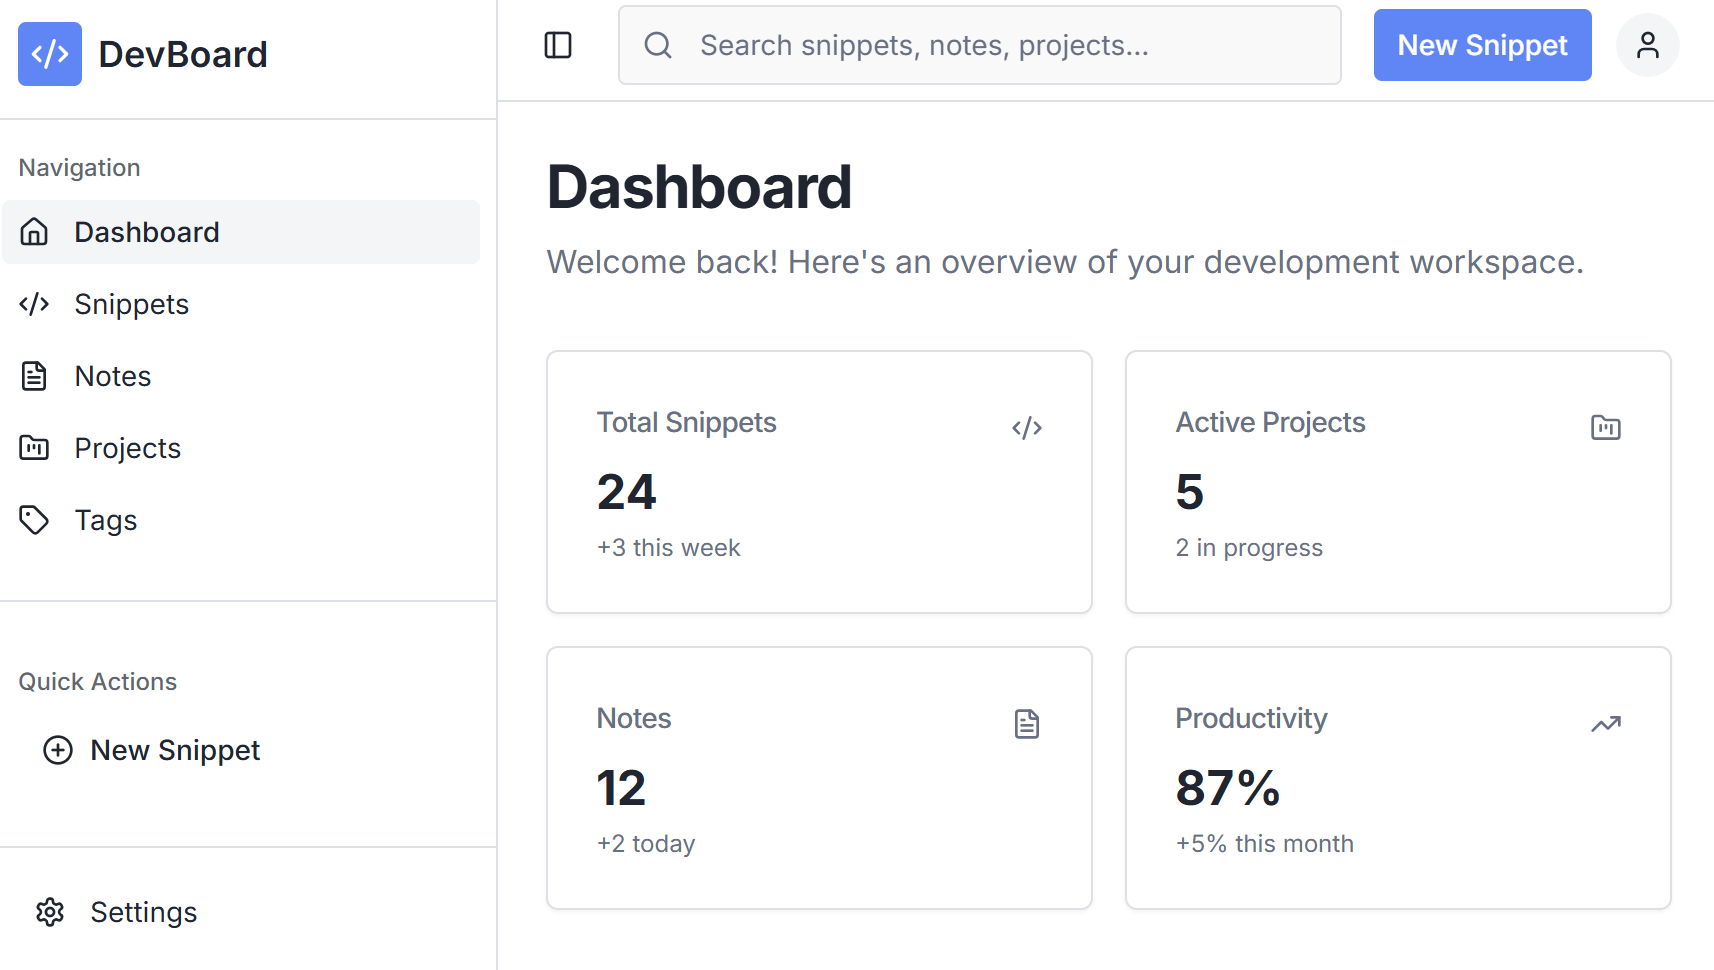Viewport: 1714px width, 970px height.
Task: Collapse the sidebar using the panel toggle icon
Action: [558, 45]
